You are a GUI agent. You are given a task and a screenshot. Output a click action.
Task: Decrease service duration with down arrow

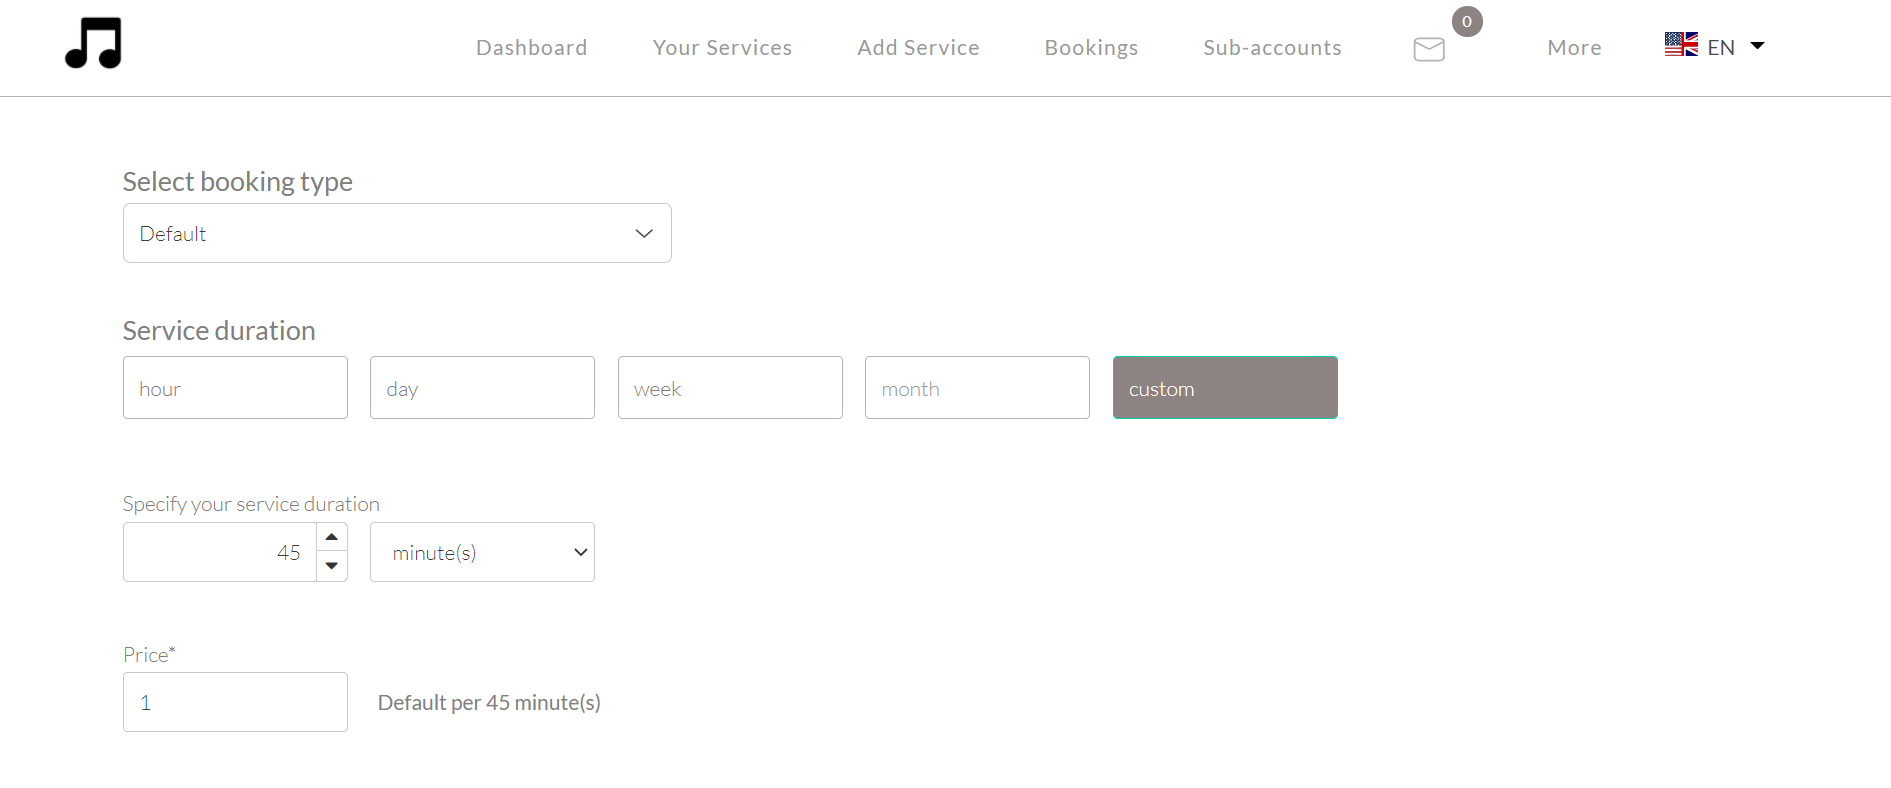tap(332, 566)
